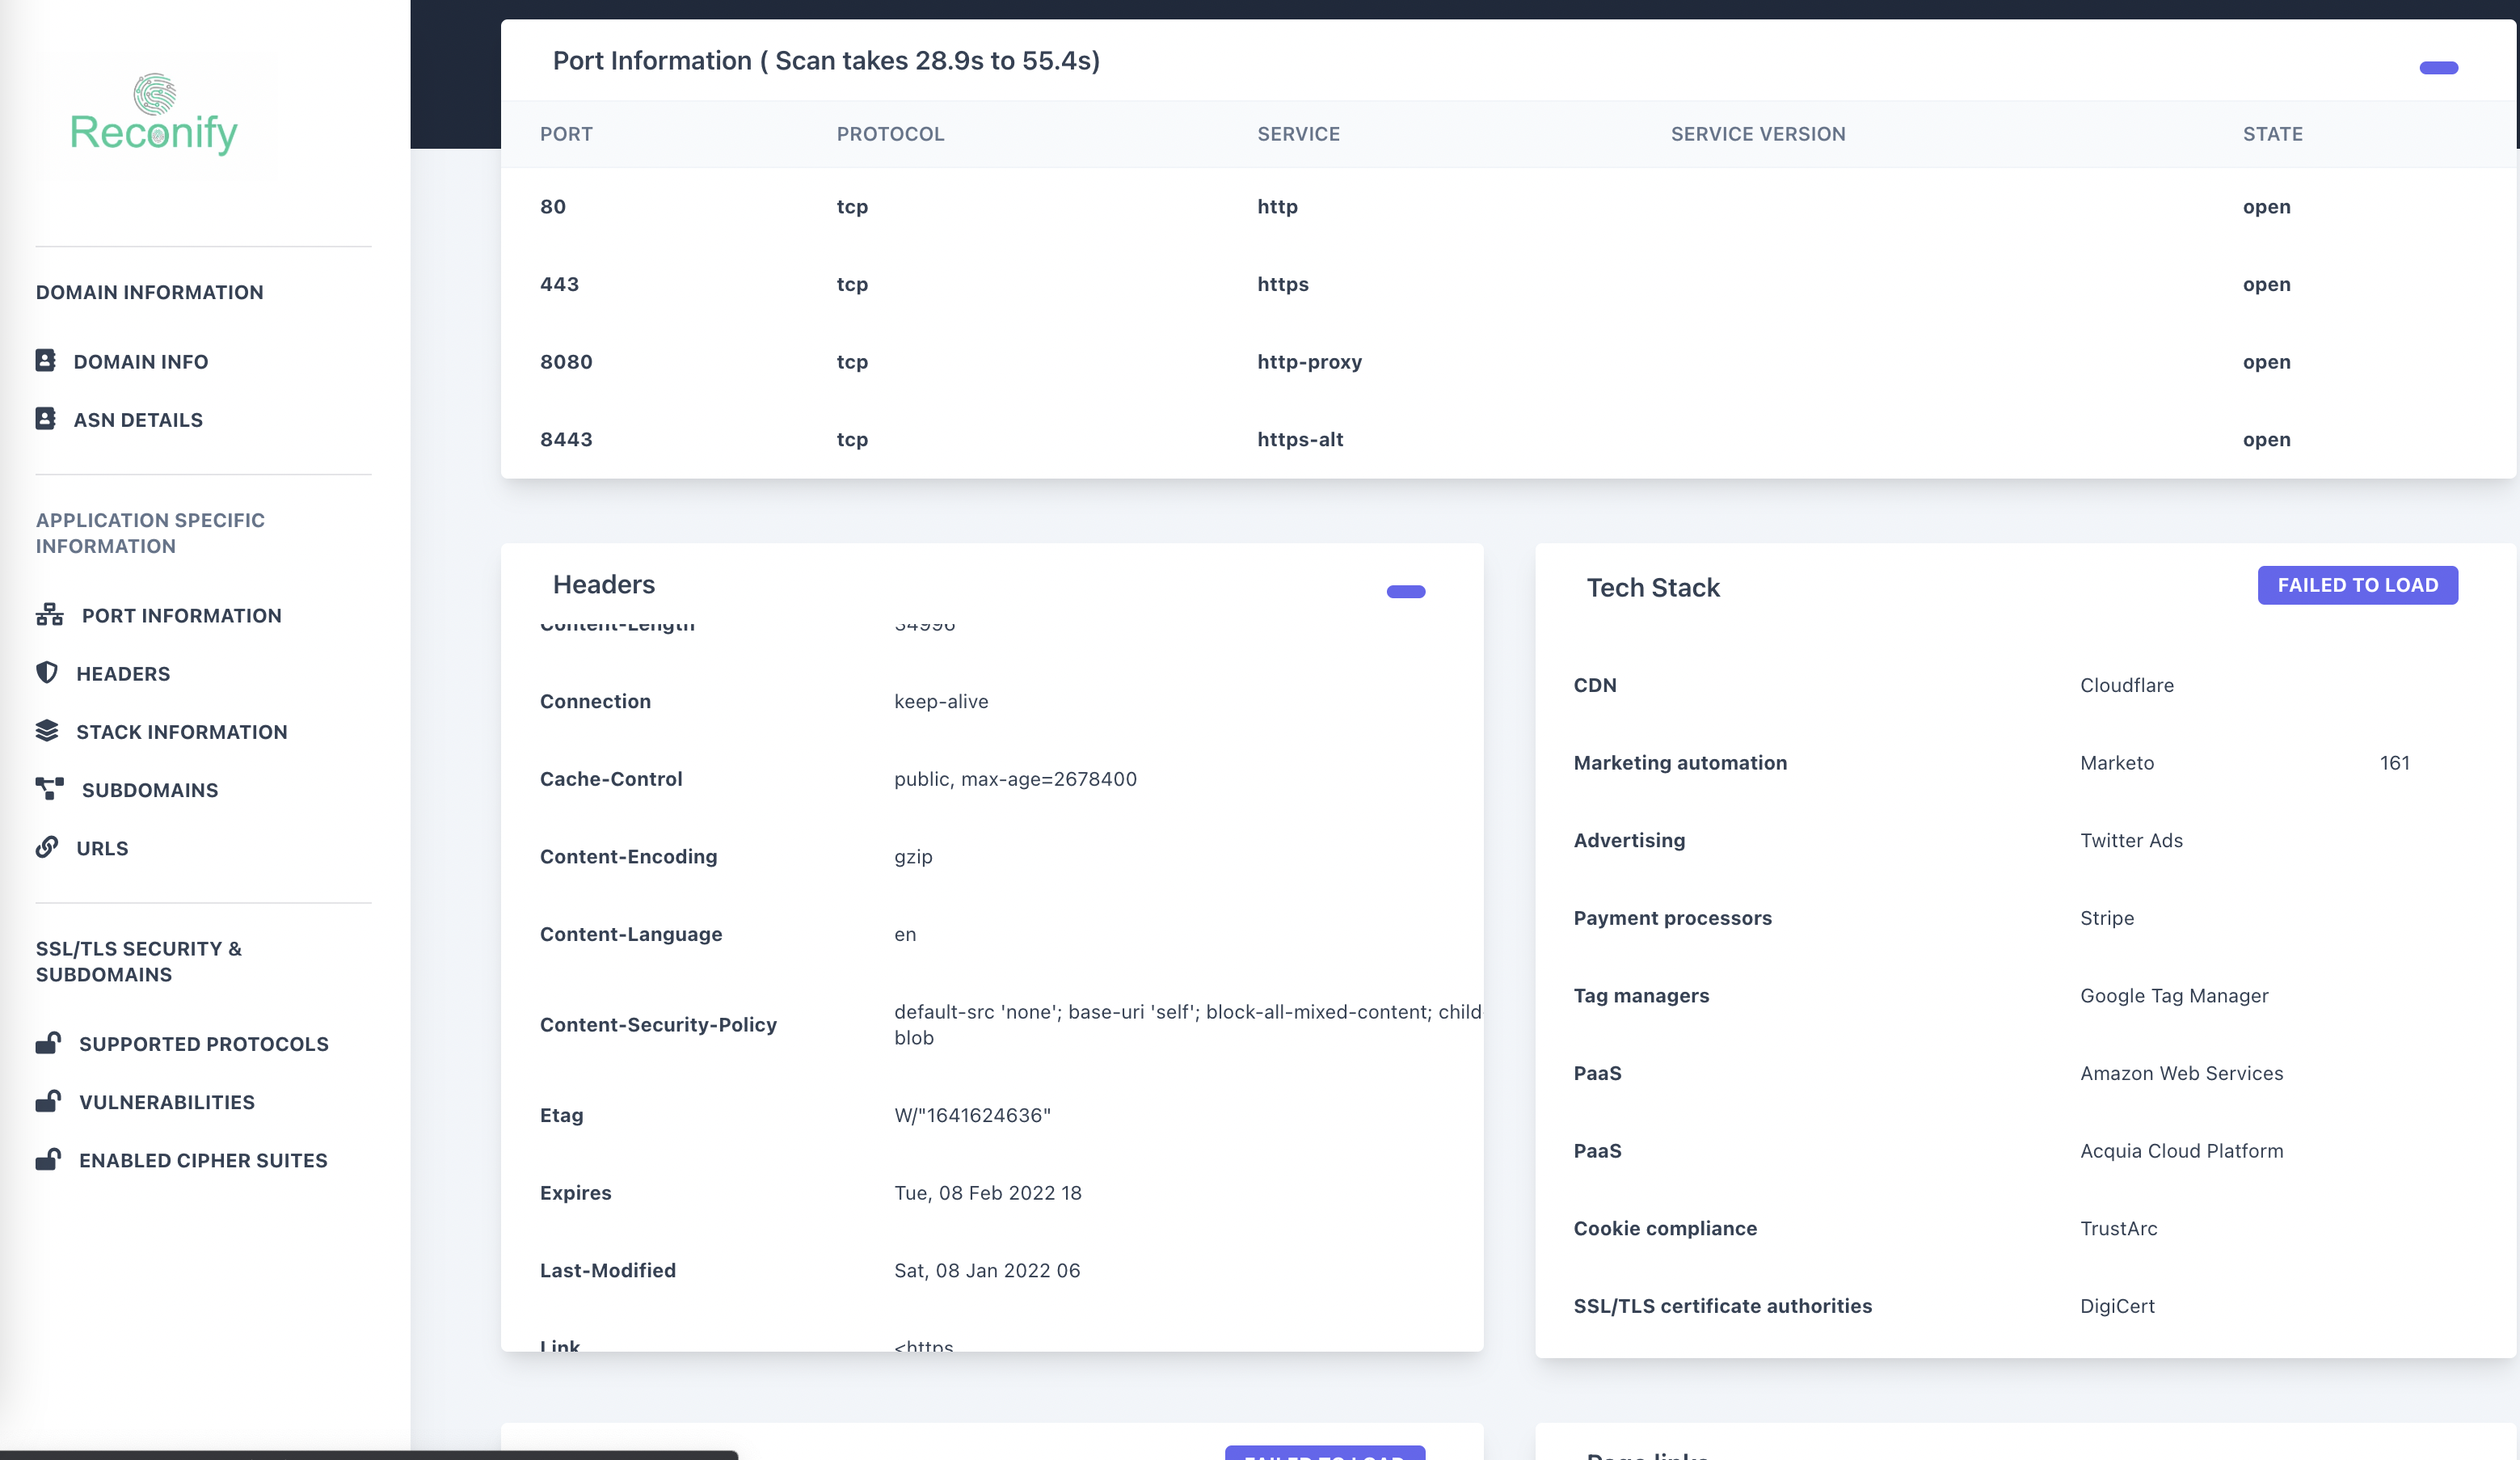Click the STATE column header

pyautogui.click(x=2273, y=134)
